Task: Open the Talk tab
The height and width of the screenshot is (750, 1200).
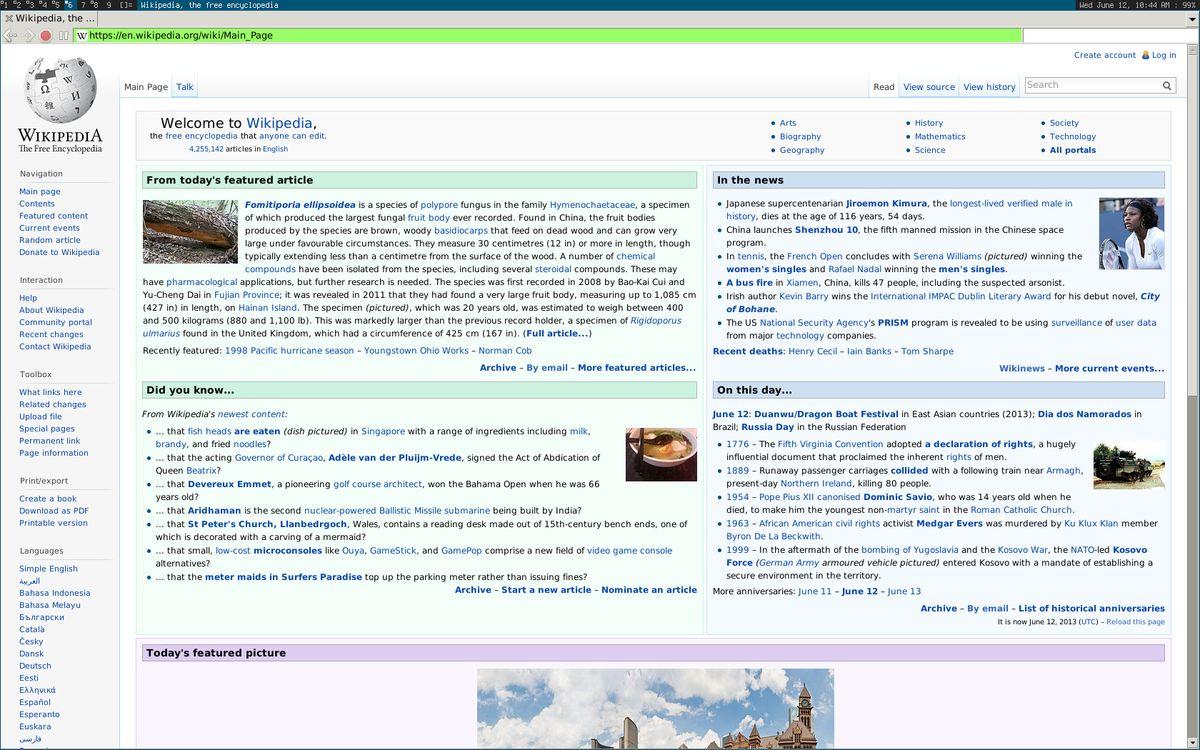Action: coord(185,87)
